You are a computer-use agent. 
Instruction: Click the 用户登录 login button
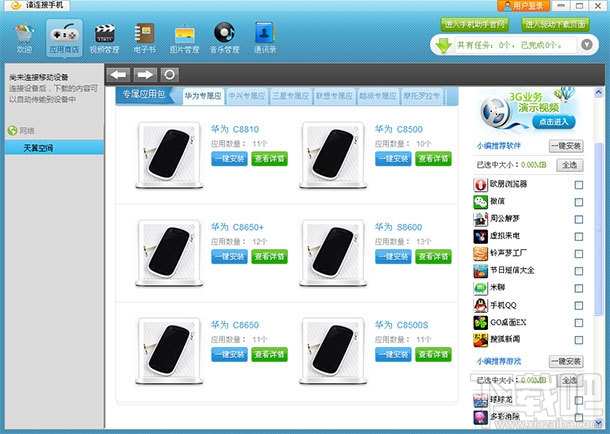[x=523, y=6]
